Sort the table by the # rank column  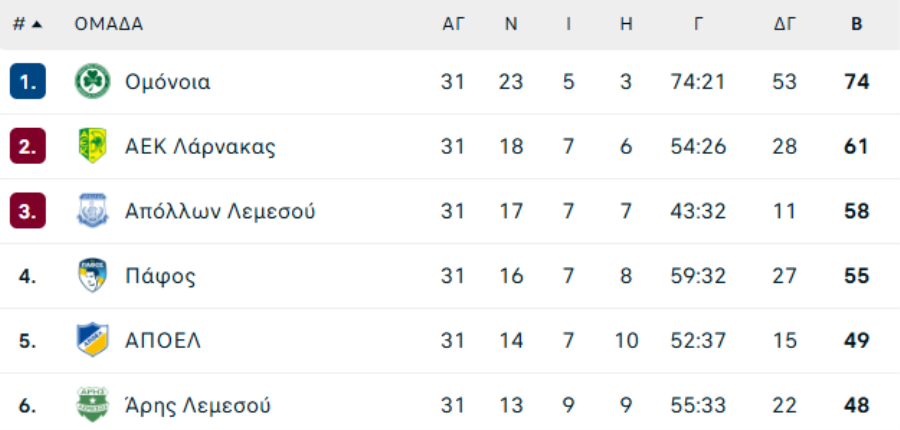pyautogui.click(x=27, y=24)
